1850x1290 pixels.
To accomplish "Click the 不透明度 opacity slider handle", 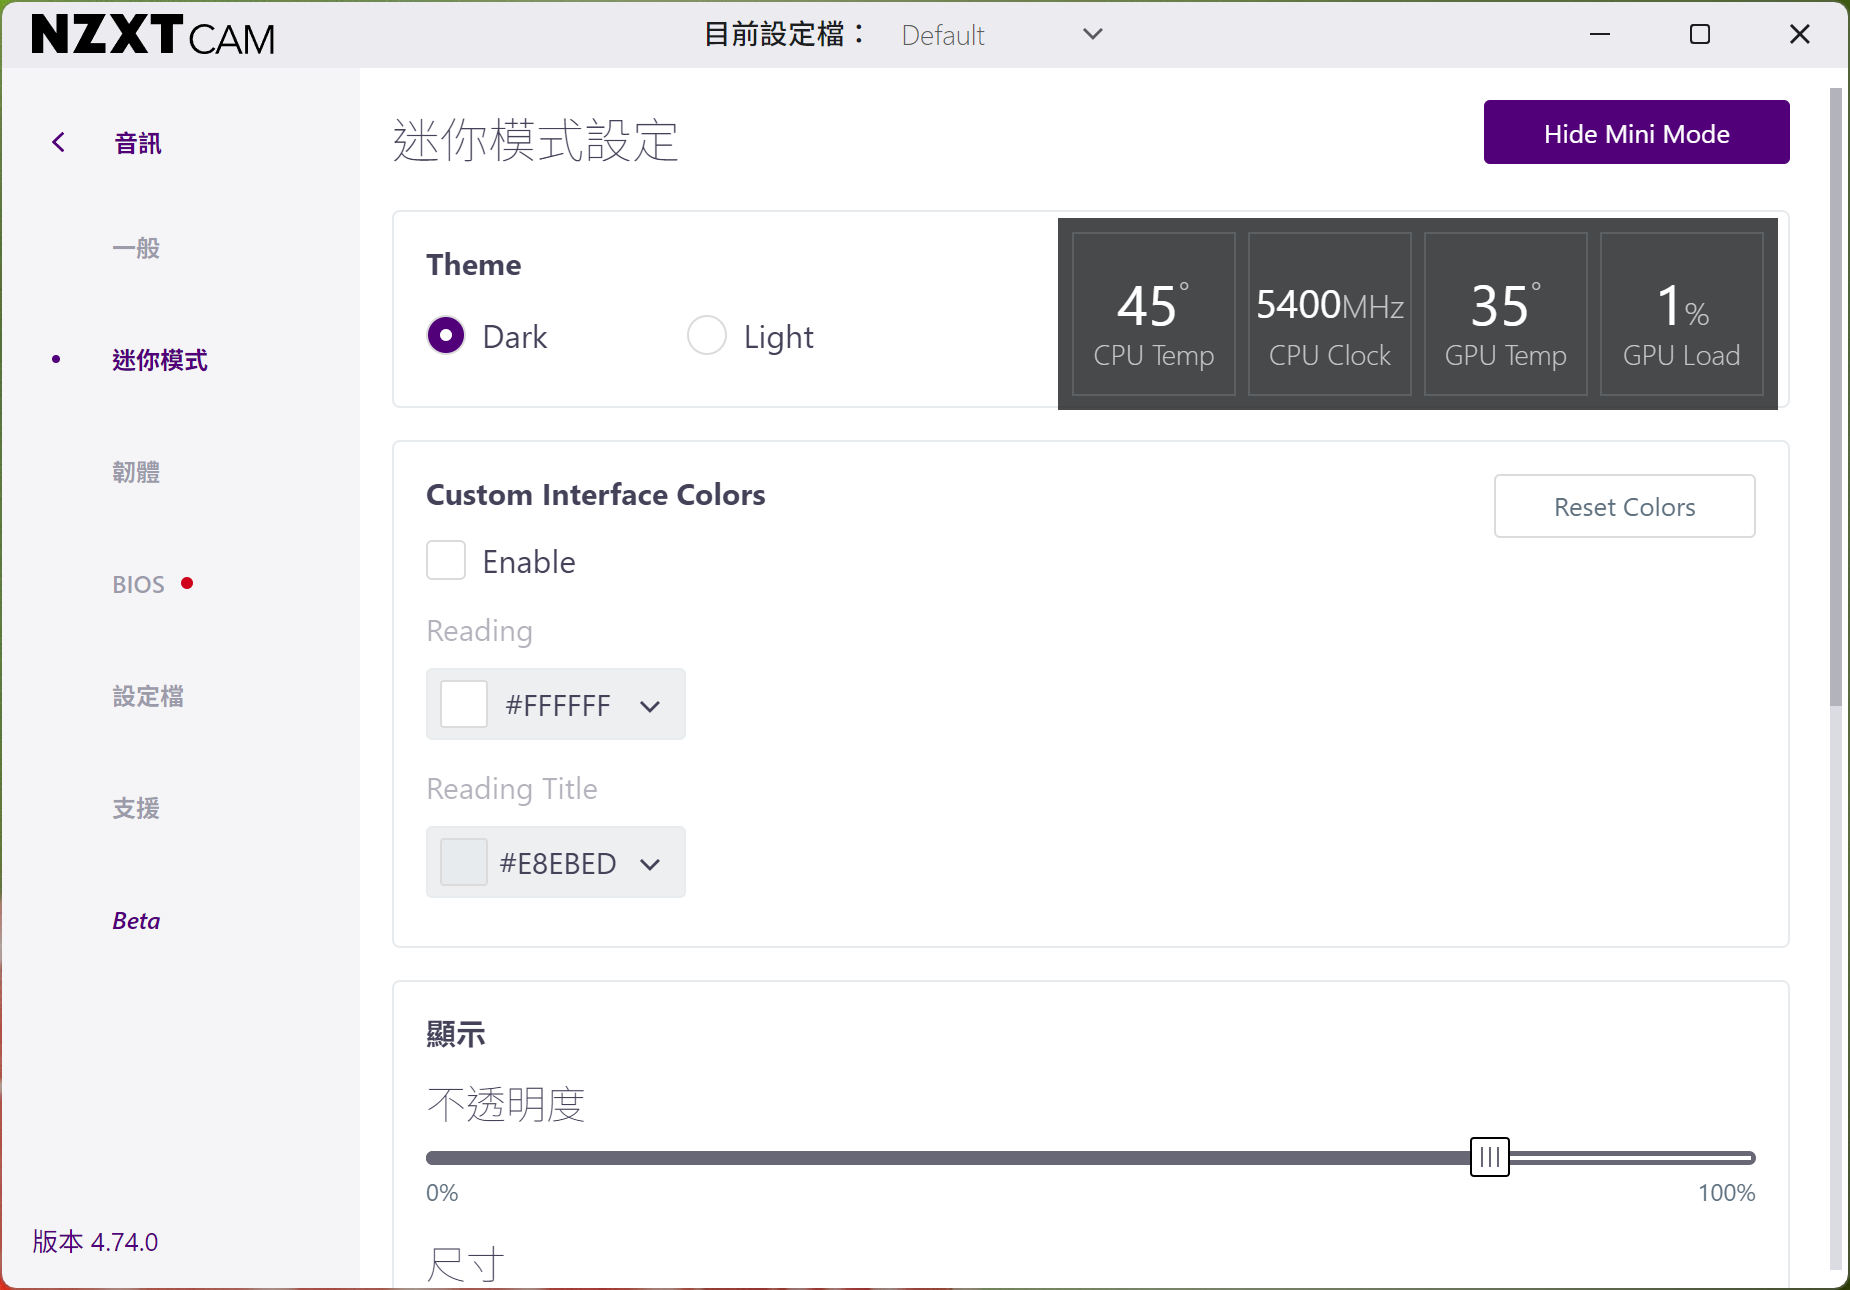I will [x=1490, y=1157].
